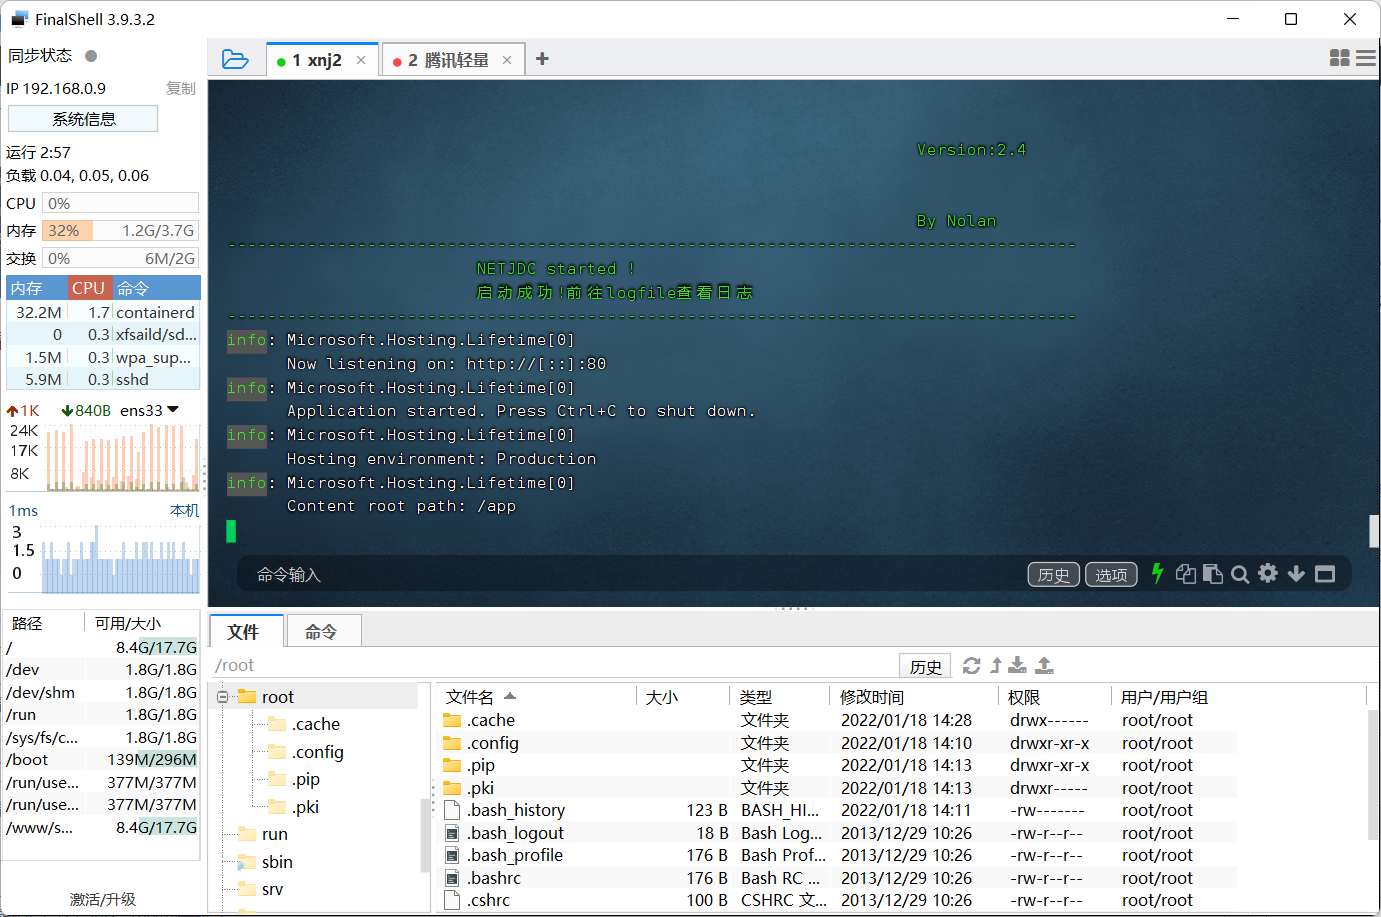1381x917 pixels.
Task: Click the green lightning quick command icon
Action: coord(1157,573)
